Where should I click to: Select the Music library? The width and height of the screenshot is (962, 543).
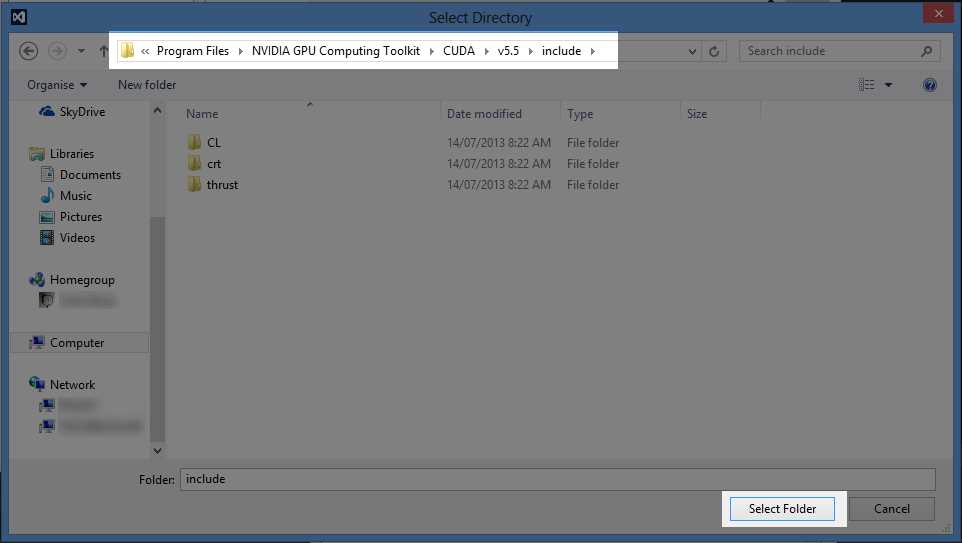click(75, 196)
